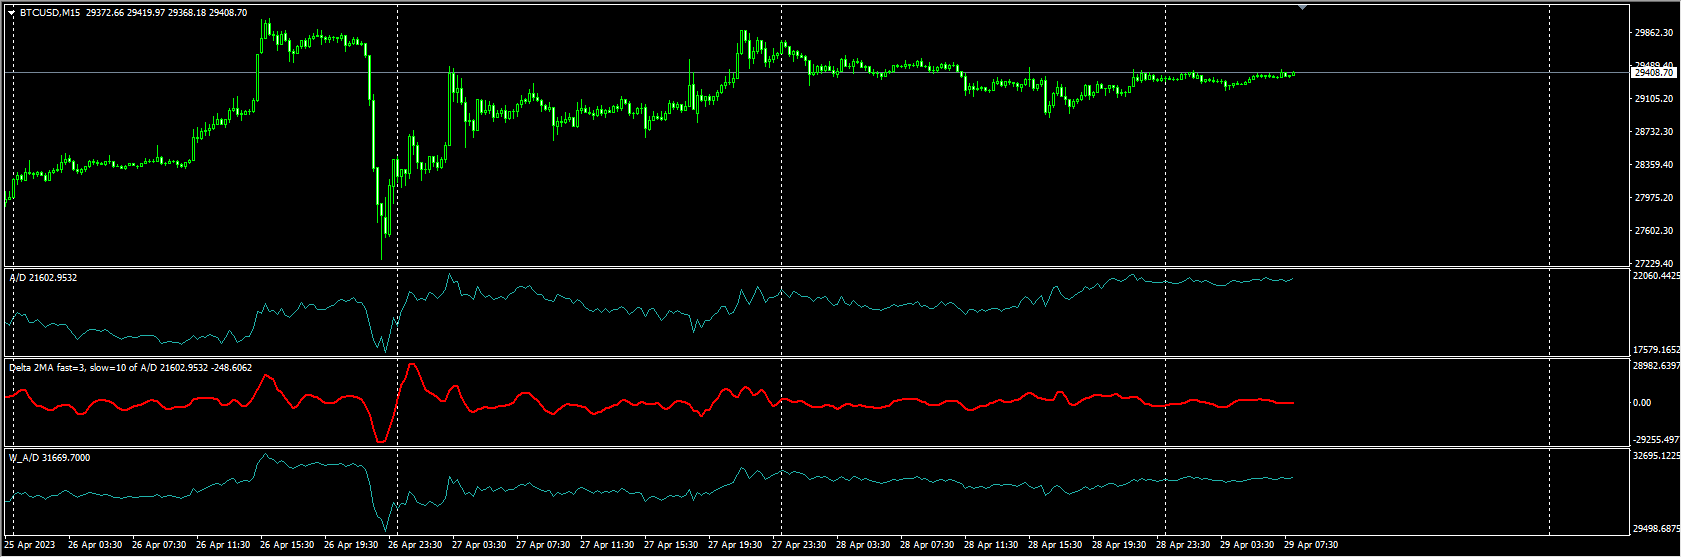This screenshot has height=558, width=1682.
Task: Click the Delta 2MA fast=3 indicator label
Action: tap(130, 368)
